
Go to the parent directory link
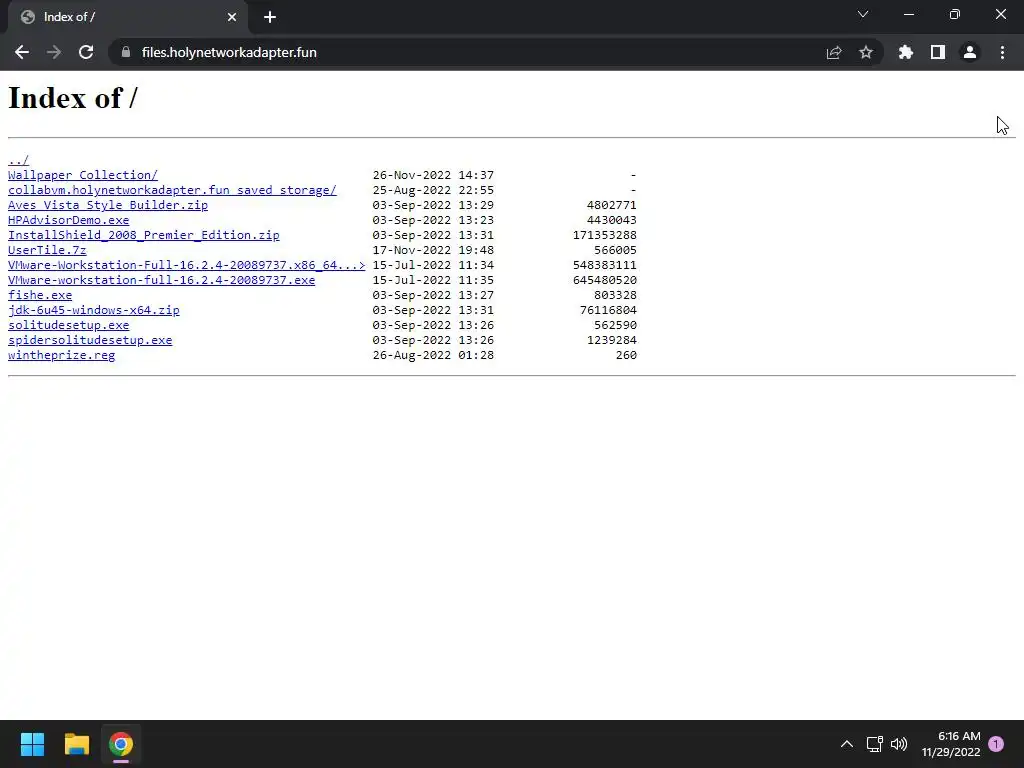click(x=18, y=160)
